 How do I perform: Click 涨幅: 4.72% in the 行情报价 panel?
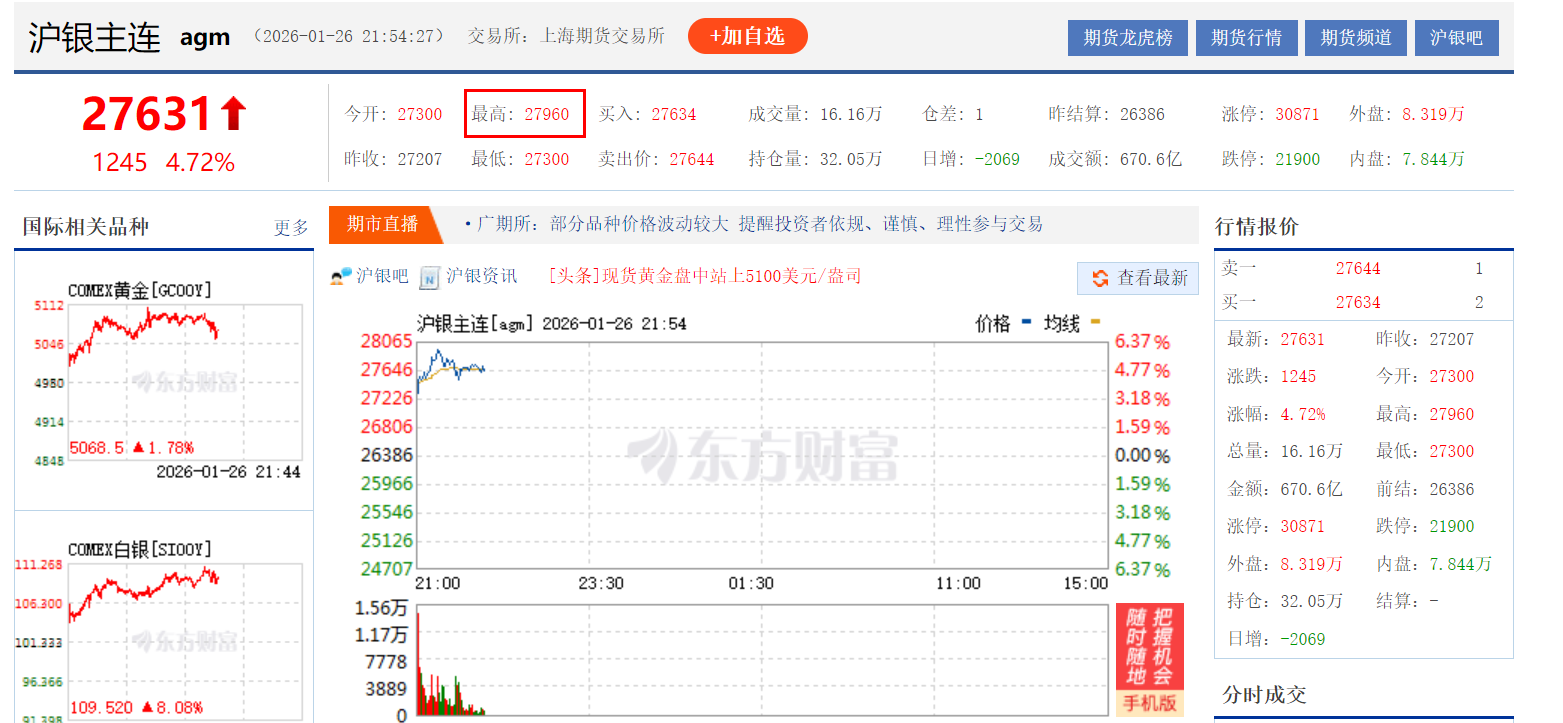[x=1276, y=414]
